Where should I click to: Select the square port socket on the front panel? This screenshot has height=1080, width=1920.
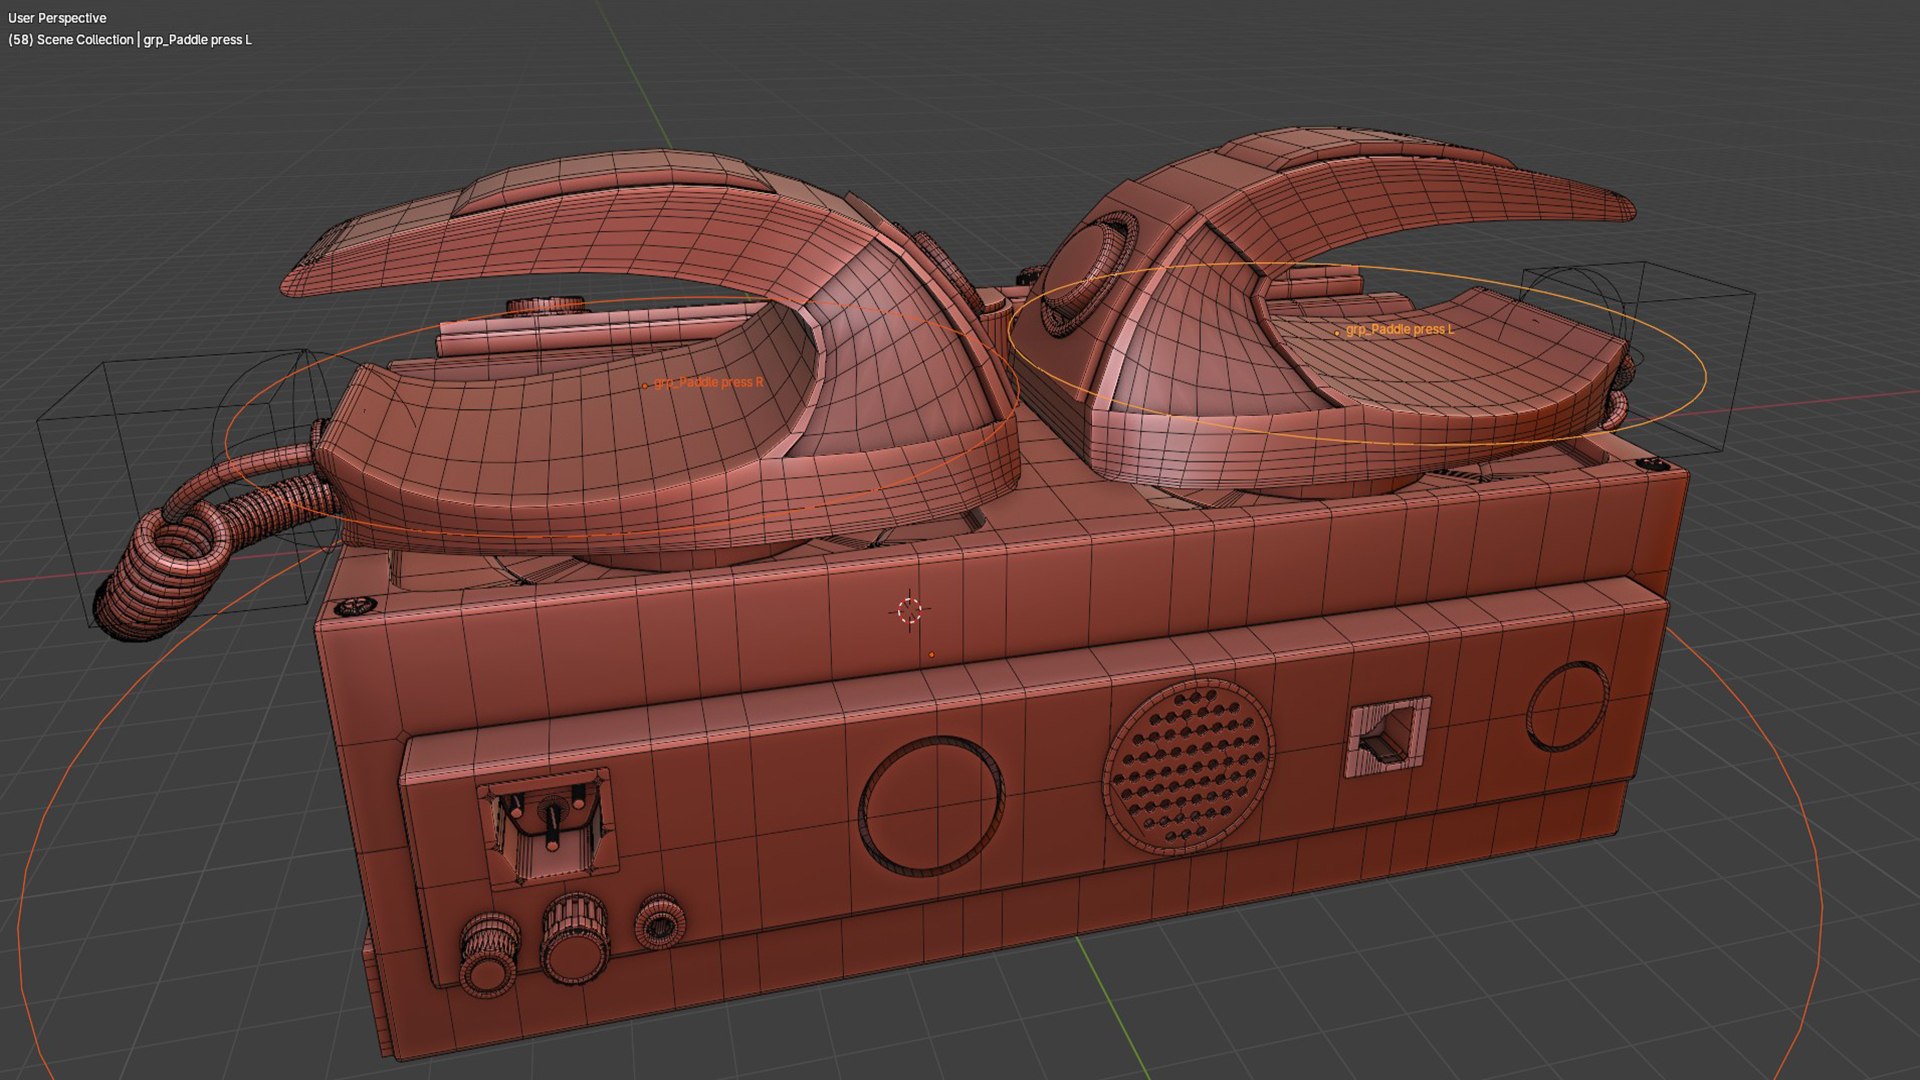pyautogui.click(x=1387, y=739)
